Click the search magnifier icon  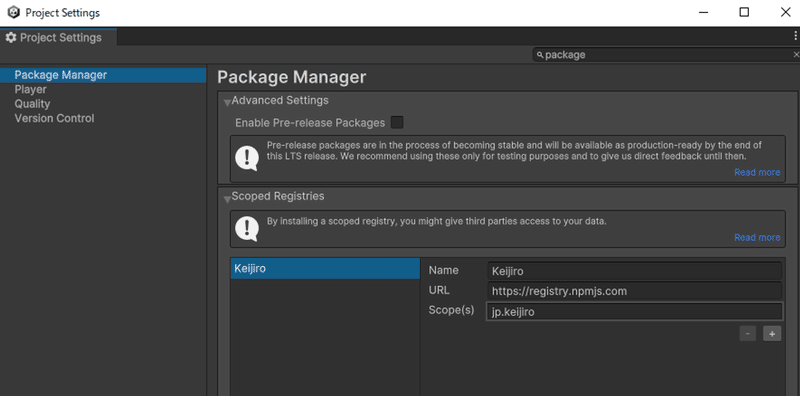pos(540,55)
